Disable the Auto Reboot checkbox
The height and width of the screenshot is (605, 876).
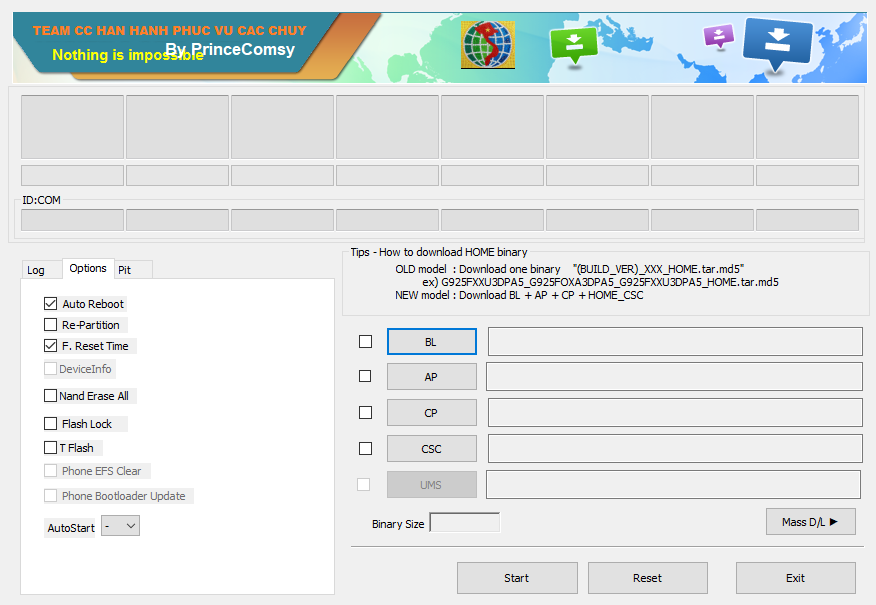51,304
